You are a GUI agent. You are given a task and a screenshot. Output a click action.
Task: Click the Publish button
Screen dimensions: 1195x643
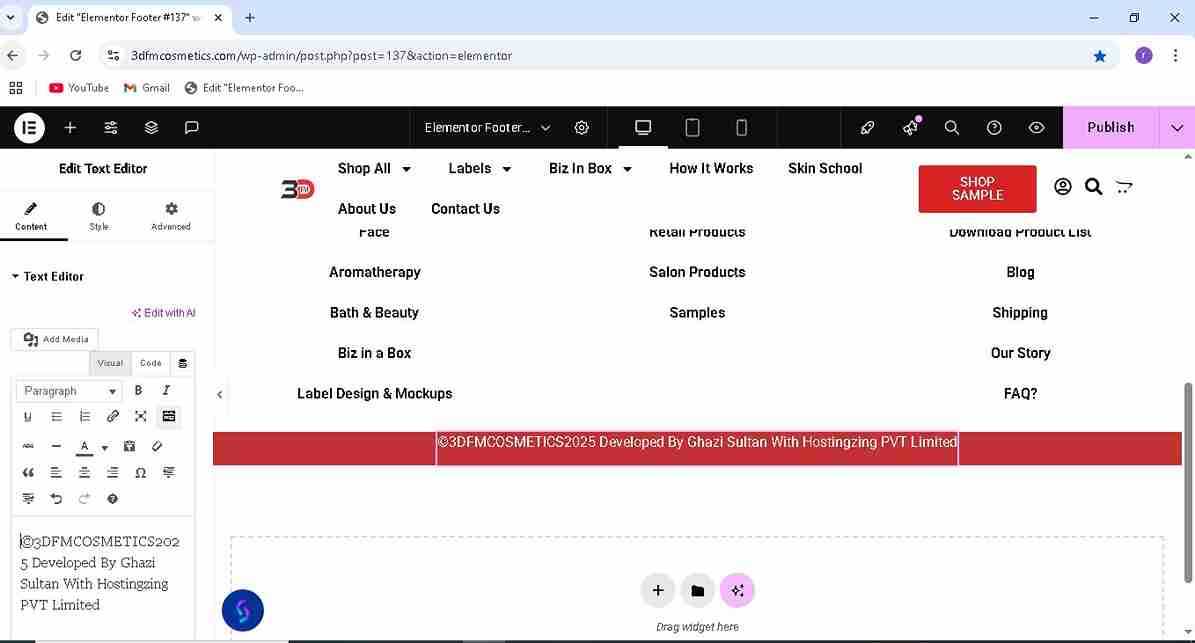point(1110,127)
